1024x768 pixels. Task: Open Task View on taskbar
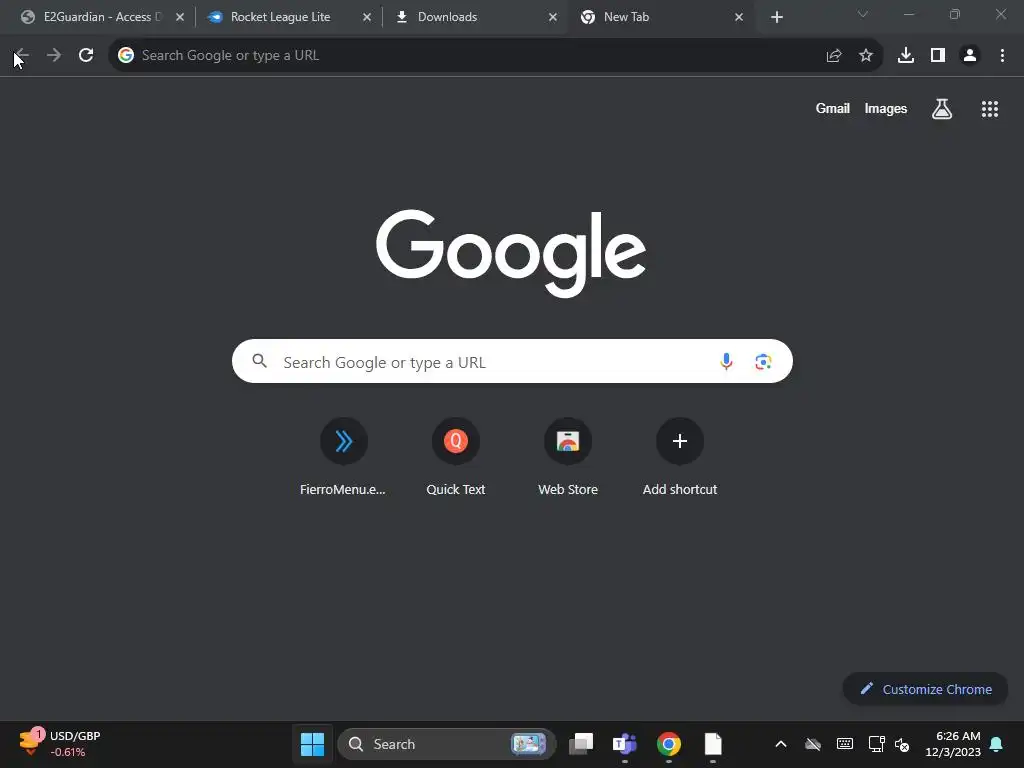(581, 744)
